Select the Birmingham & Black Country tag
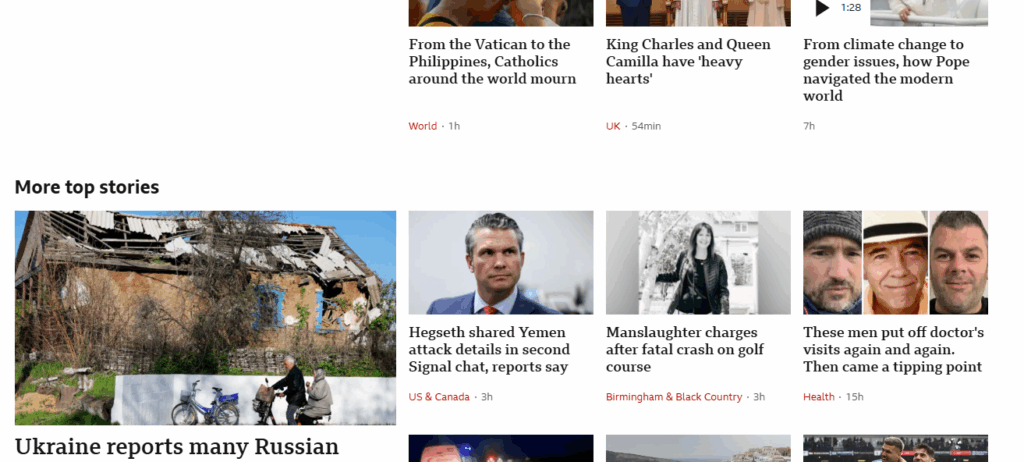Viewport: 1024px width, 462px height. pyautogui.click(x=674, y=397)
